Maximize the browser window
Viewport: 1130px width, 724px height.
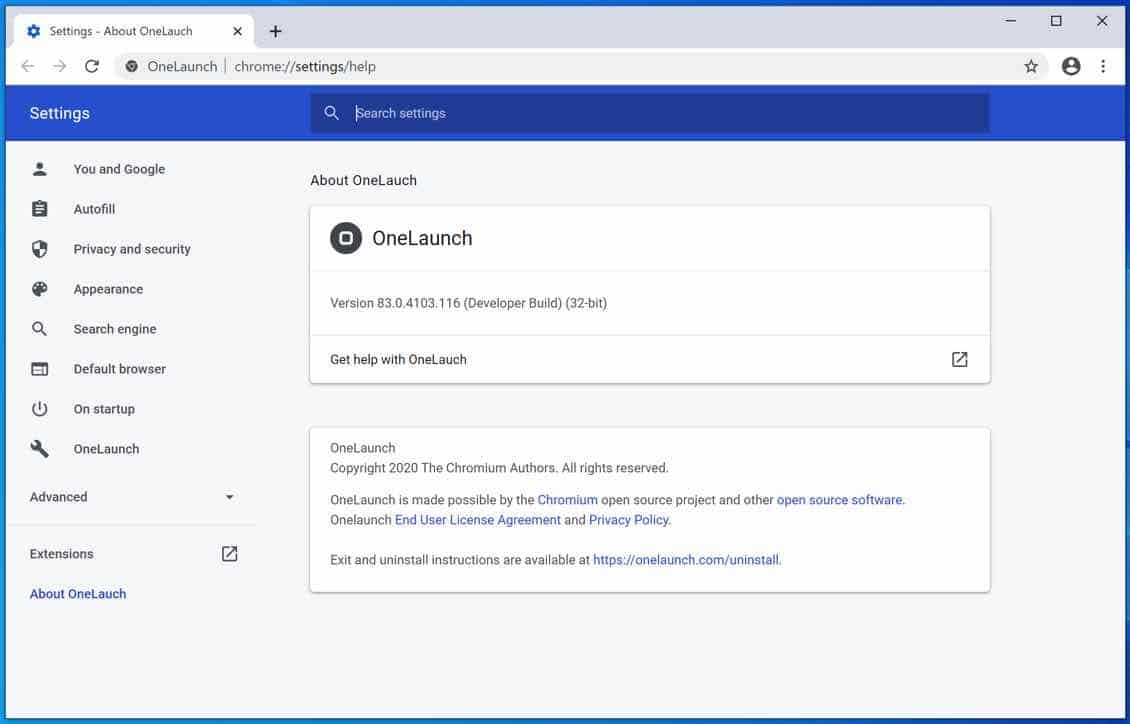click(1056, 21)
